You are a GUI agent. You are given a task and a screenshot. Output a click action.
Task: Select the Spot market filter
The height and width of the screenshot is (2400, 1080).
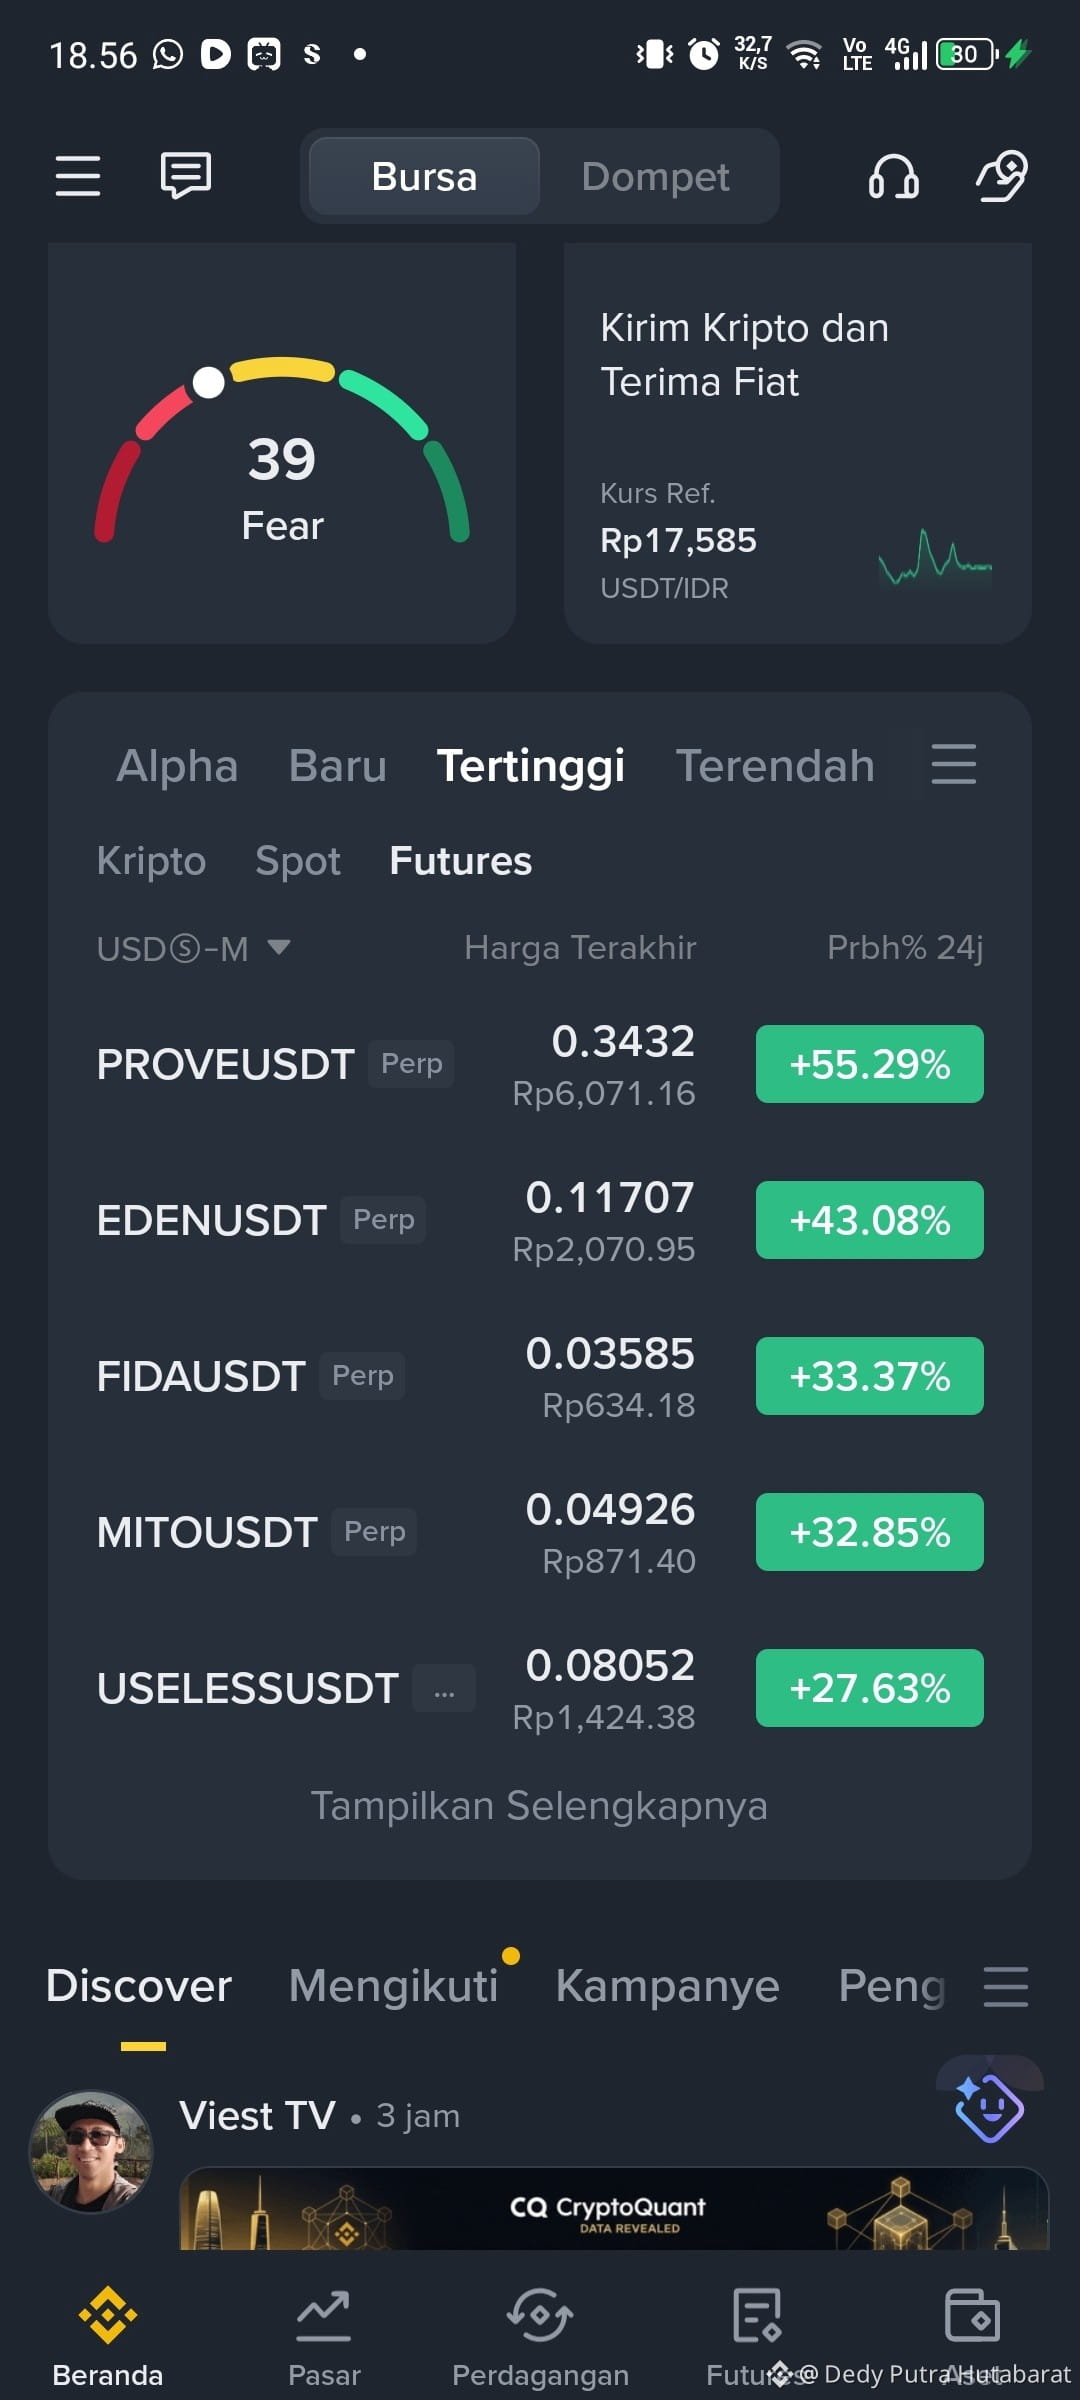pos(298,861)
